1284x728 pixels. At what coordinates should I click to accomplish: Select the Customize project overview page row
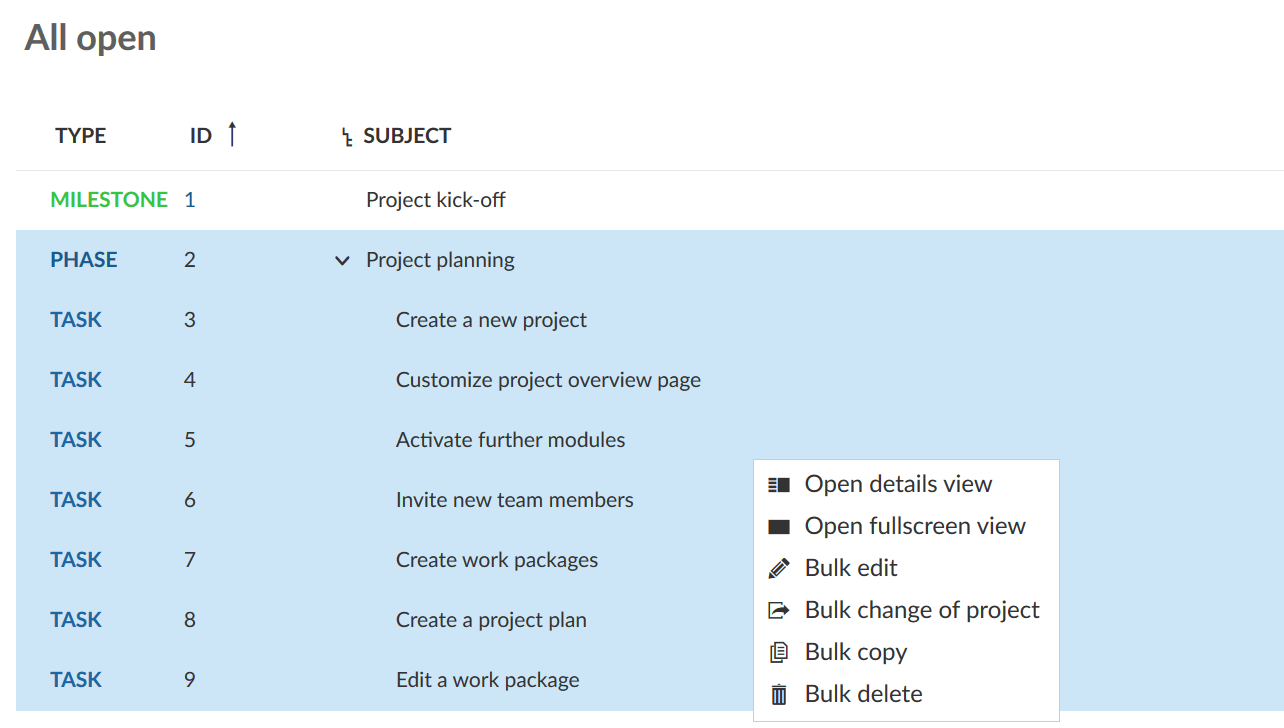click(548, 380)
